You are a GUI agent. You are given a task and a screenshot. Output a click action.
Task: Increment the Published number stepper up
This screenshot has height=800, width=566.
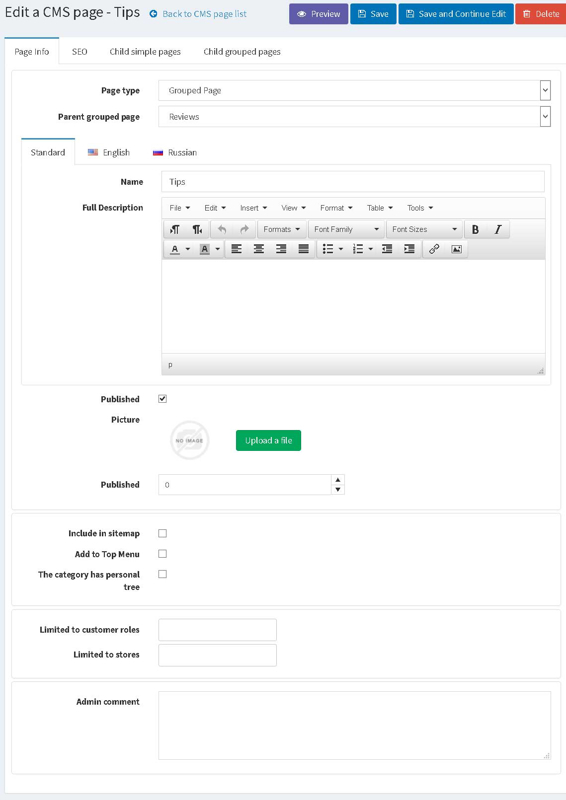pos(338,480)
